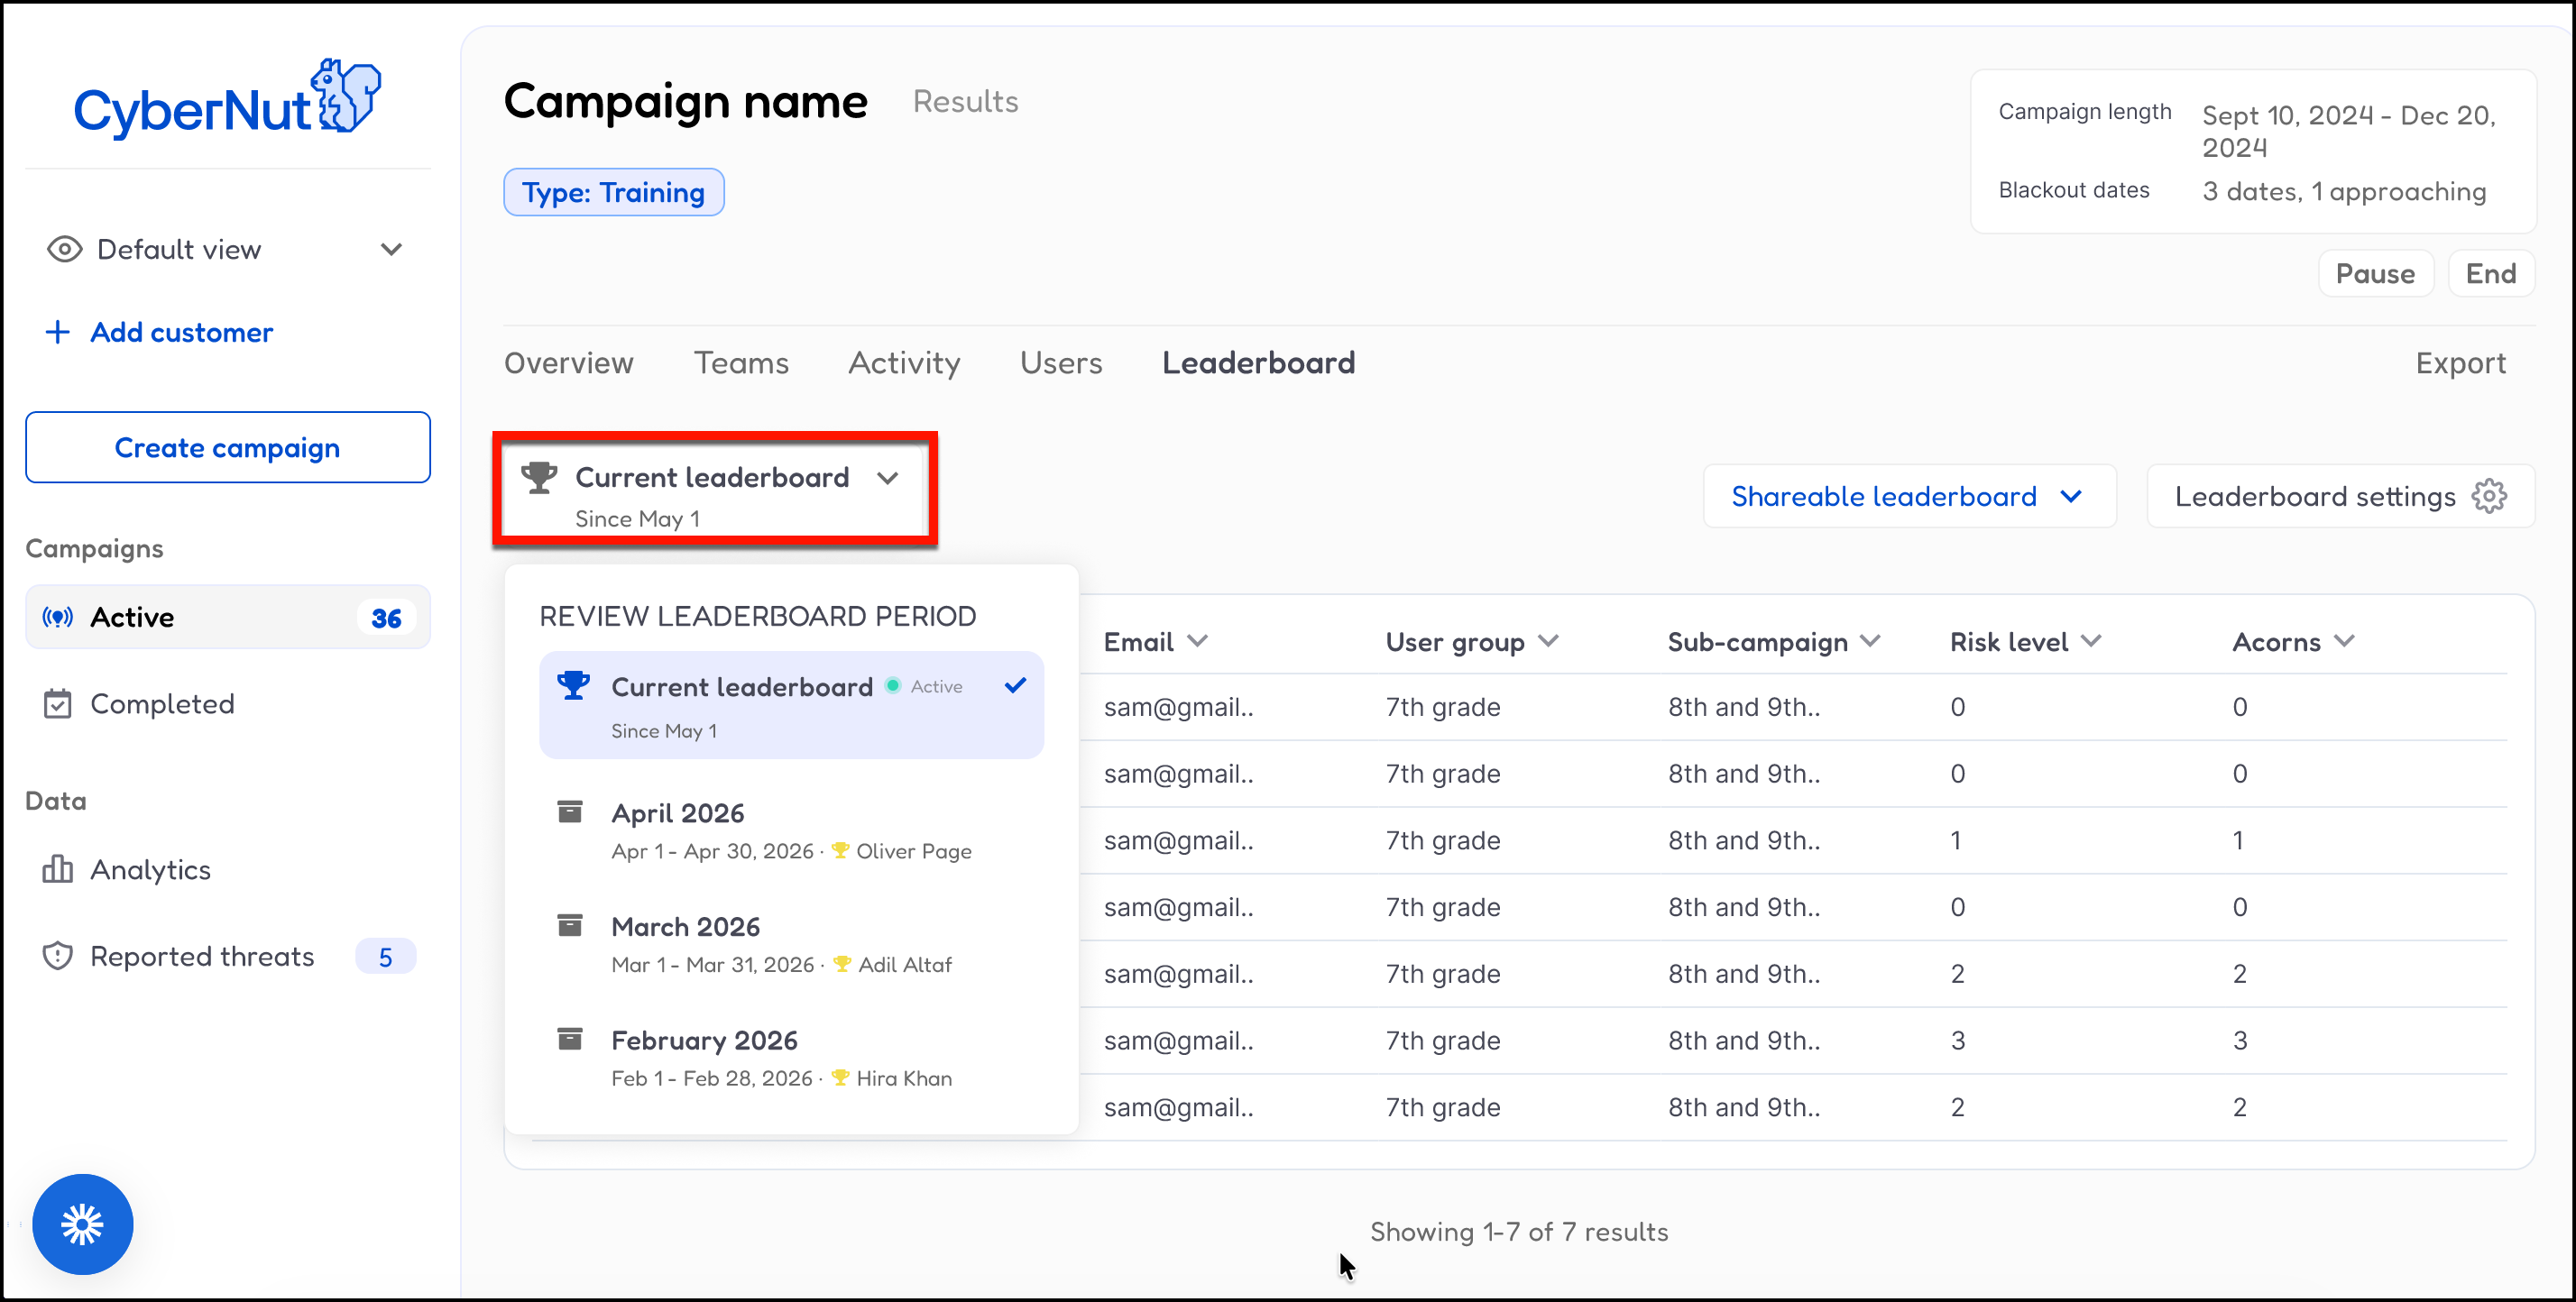The width and height of the screenshot is (2576, 1302).
Task: Click the CyberNut squirrel logo
Action: 227,98
